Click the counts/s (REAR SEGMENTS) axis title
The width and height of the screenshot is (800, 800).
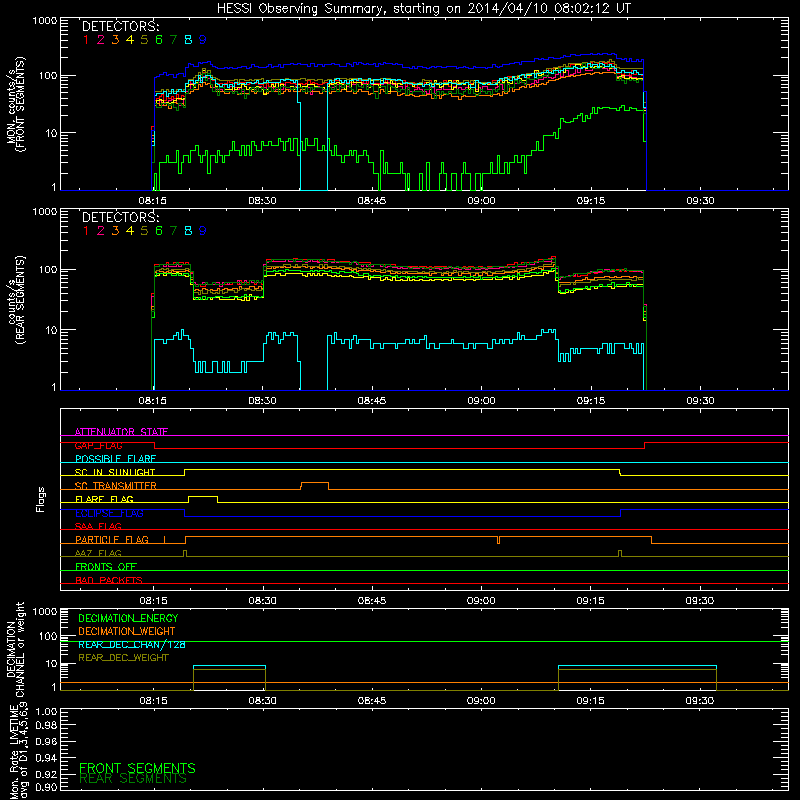point(15,300)
